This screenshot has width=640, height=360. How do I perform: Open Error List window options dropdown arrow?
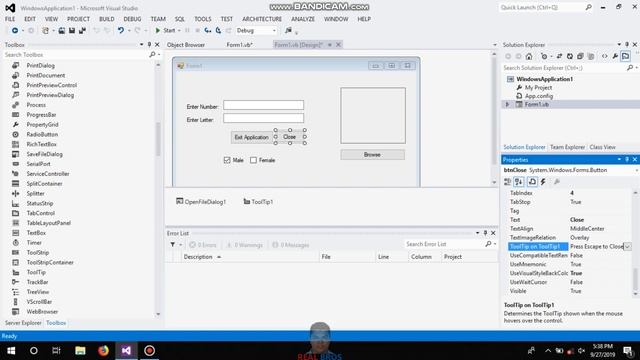[x=477, y=233]
